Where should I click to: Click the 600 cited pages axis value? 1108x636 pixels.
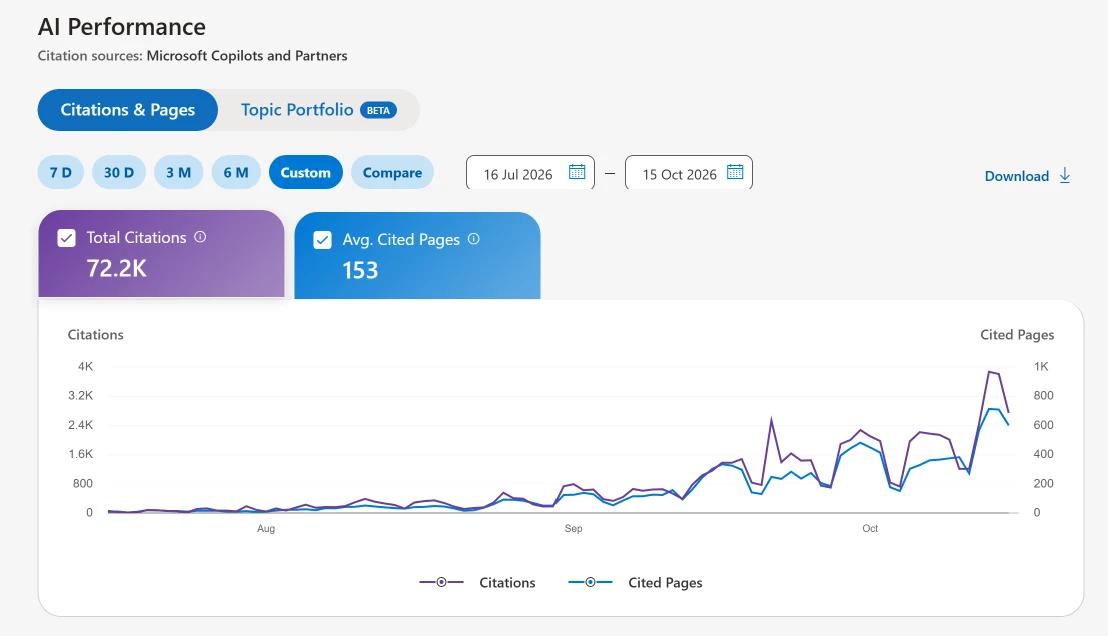(1043, 425)
